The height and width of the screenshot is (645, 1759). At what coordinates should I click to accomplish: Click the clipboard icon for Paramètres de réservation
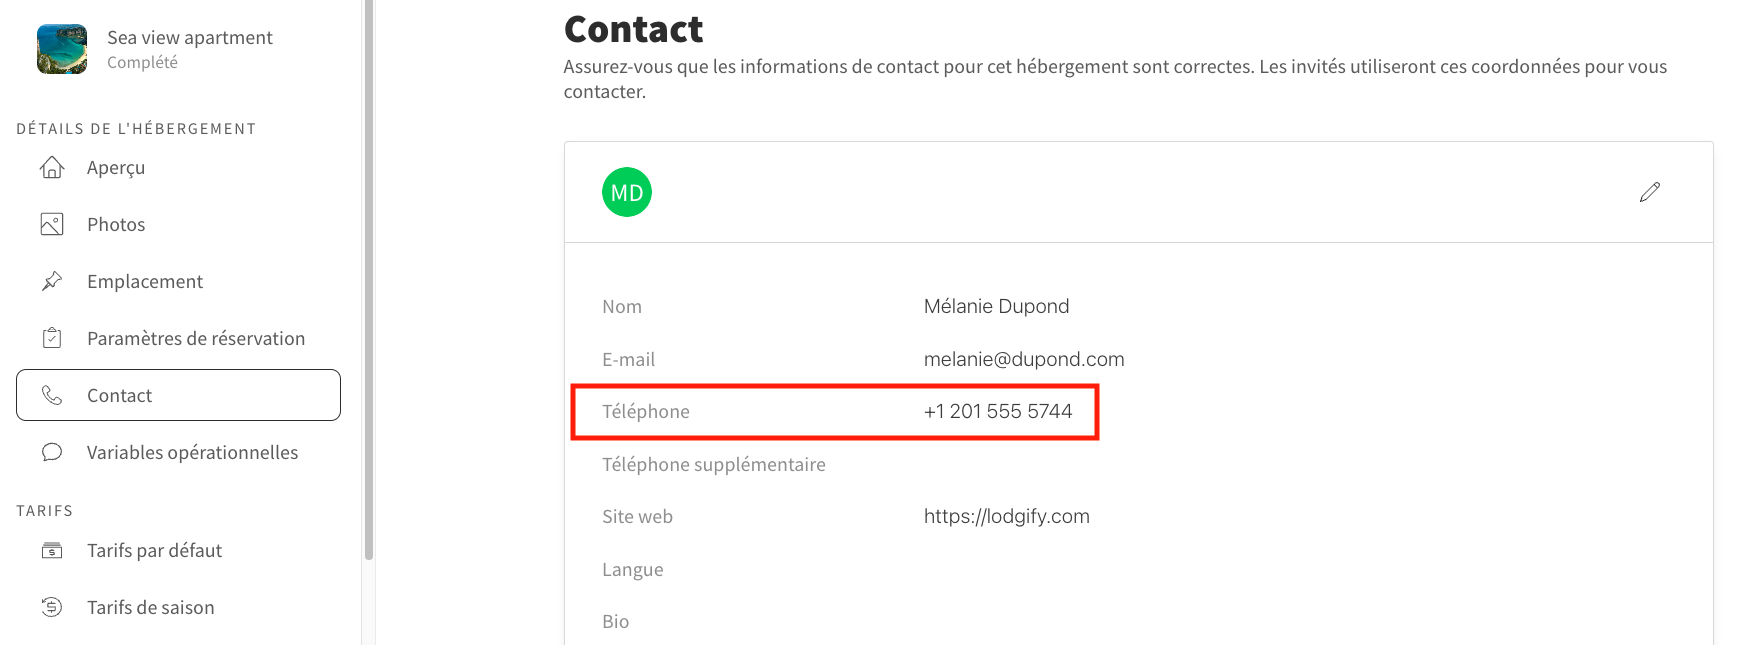[x=52, y=338]
